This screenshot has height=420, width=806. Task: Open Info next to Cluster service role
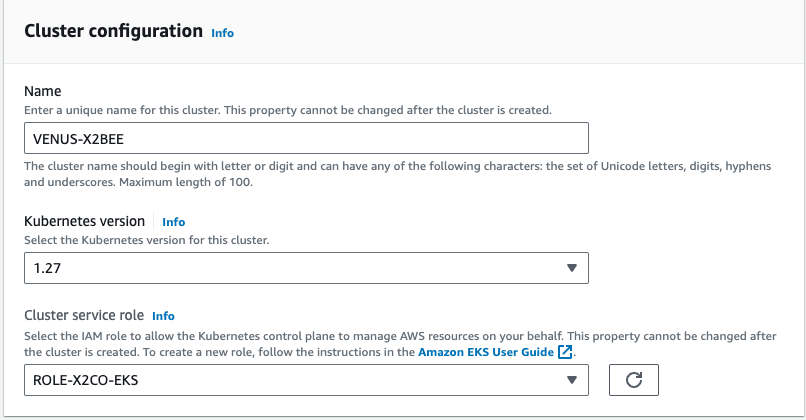163,316
